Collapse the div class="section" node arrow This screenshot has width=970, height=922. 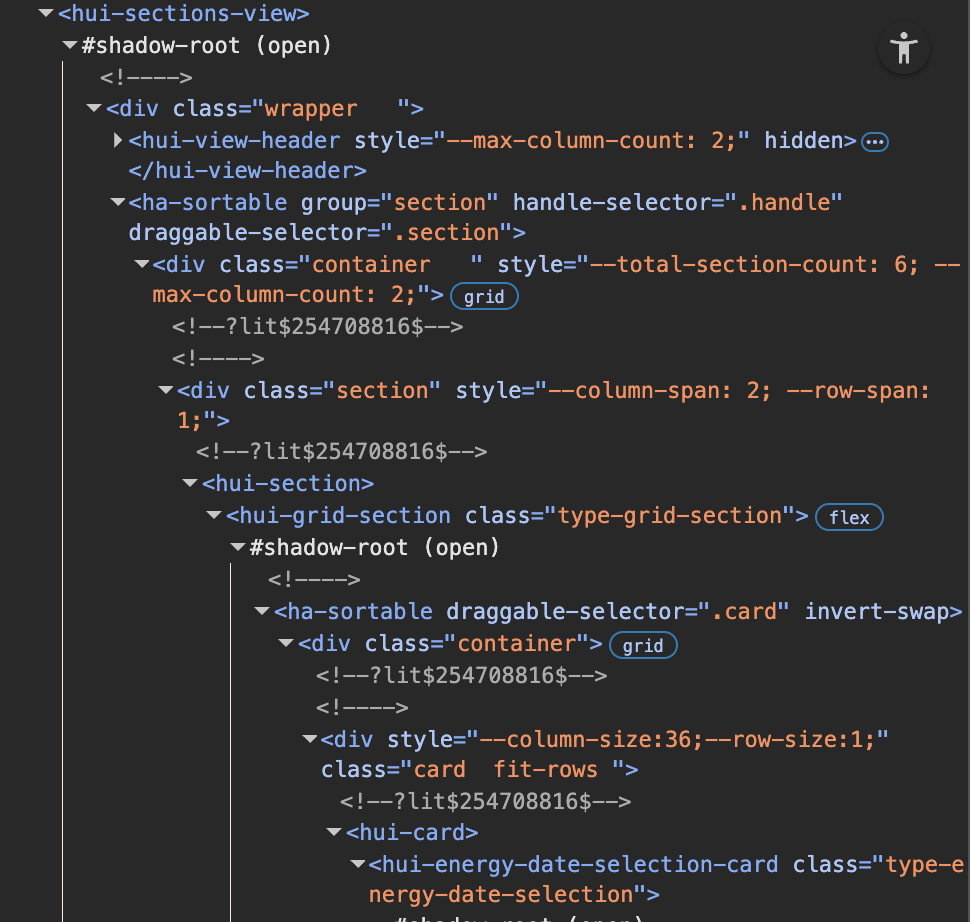(166, 390)
